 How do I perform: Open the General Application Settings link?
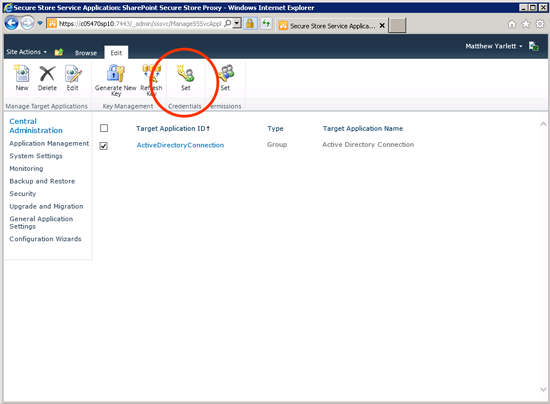41,222
